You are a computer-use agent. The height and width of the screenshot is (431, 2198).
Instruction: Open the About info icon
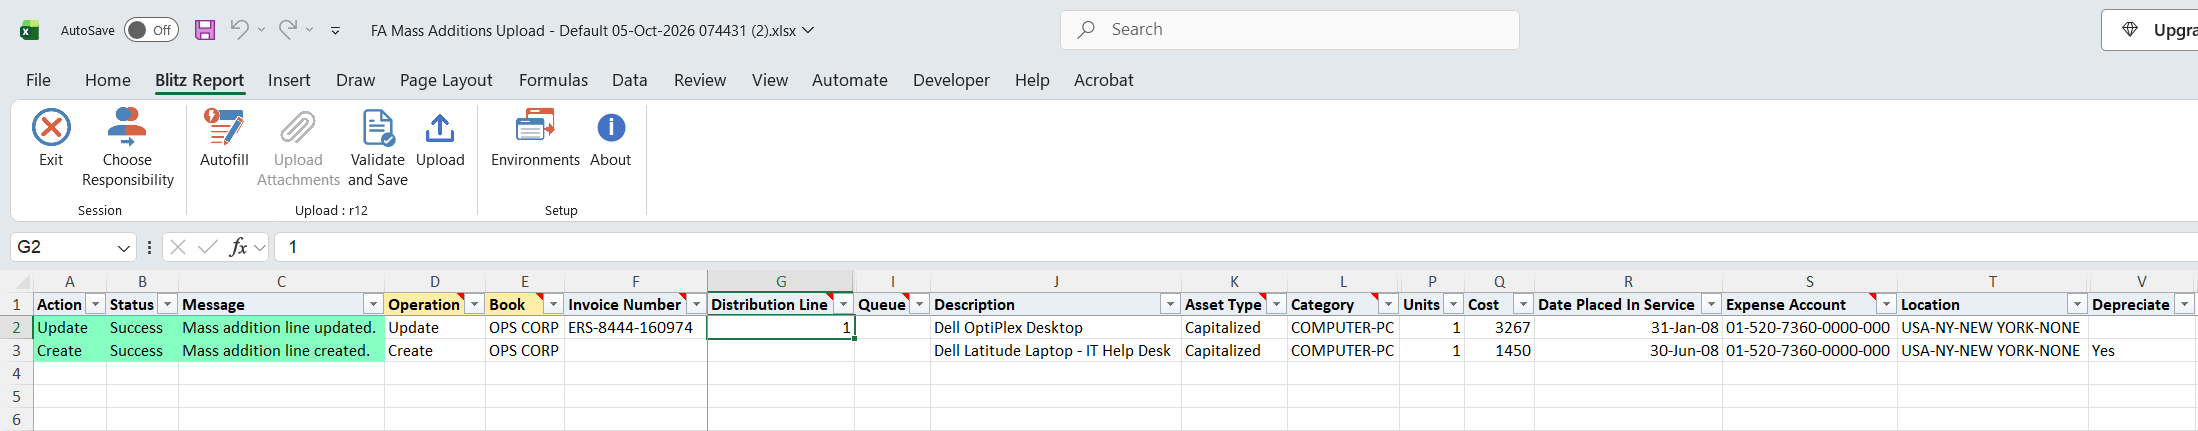(611, 128)
